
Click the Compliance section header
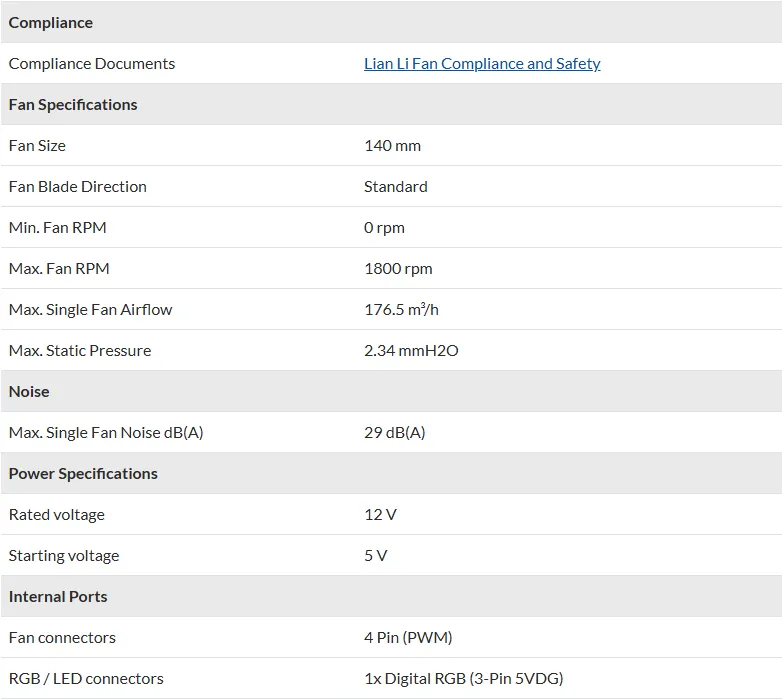51,23
